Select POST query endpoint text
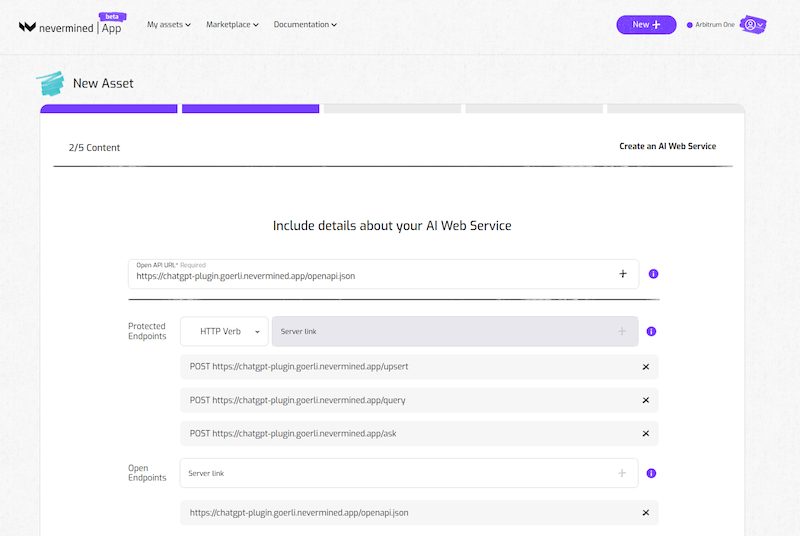 click(297, 400)
